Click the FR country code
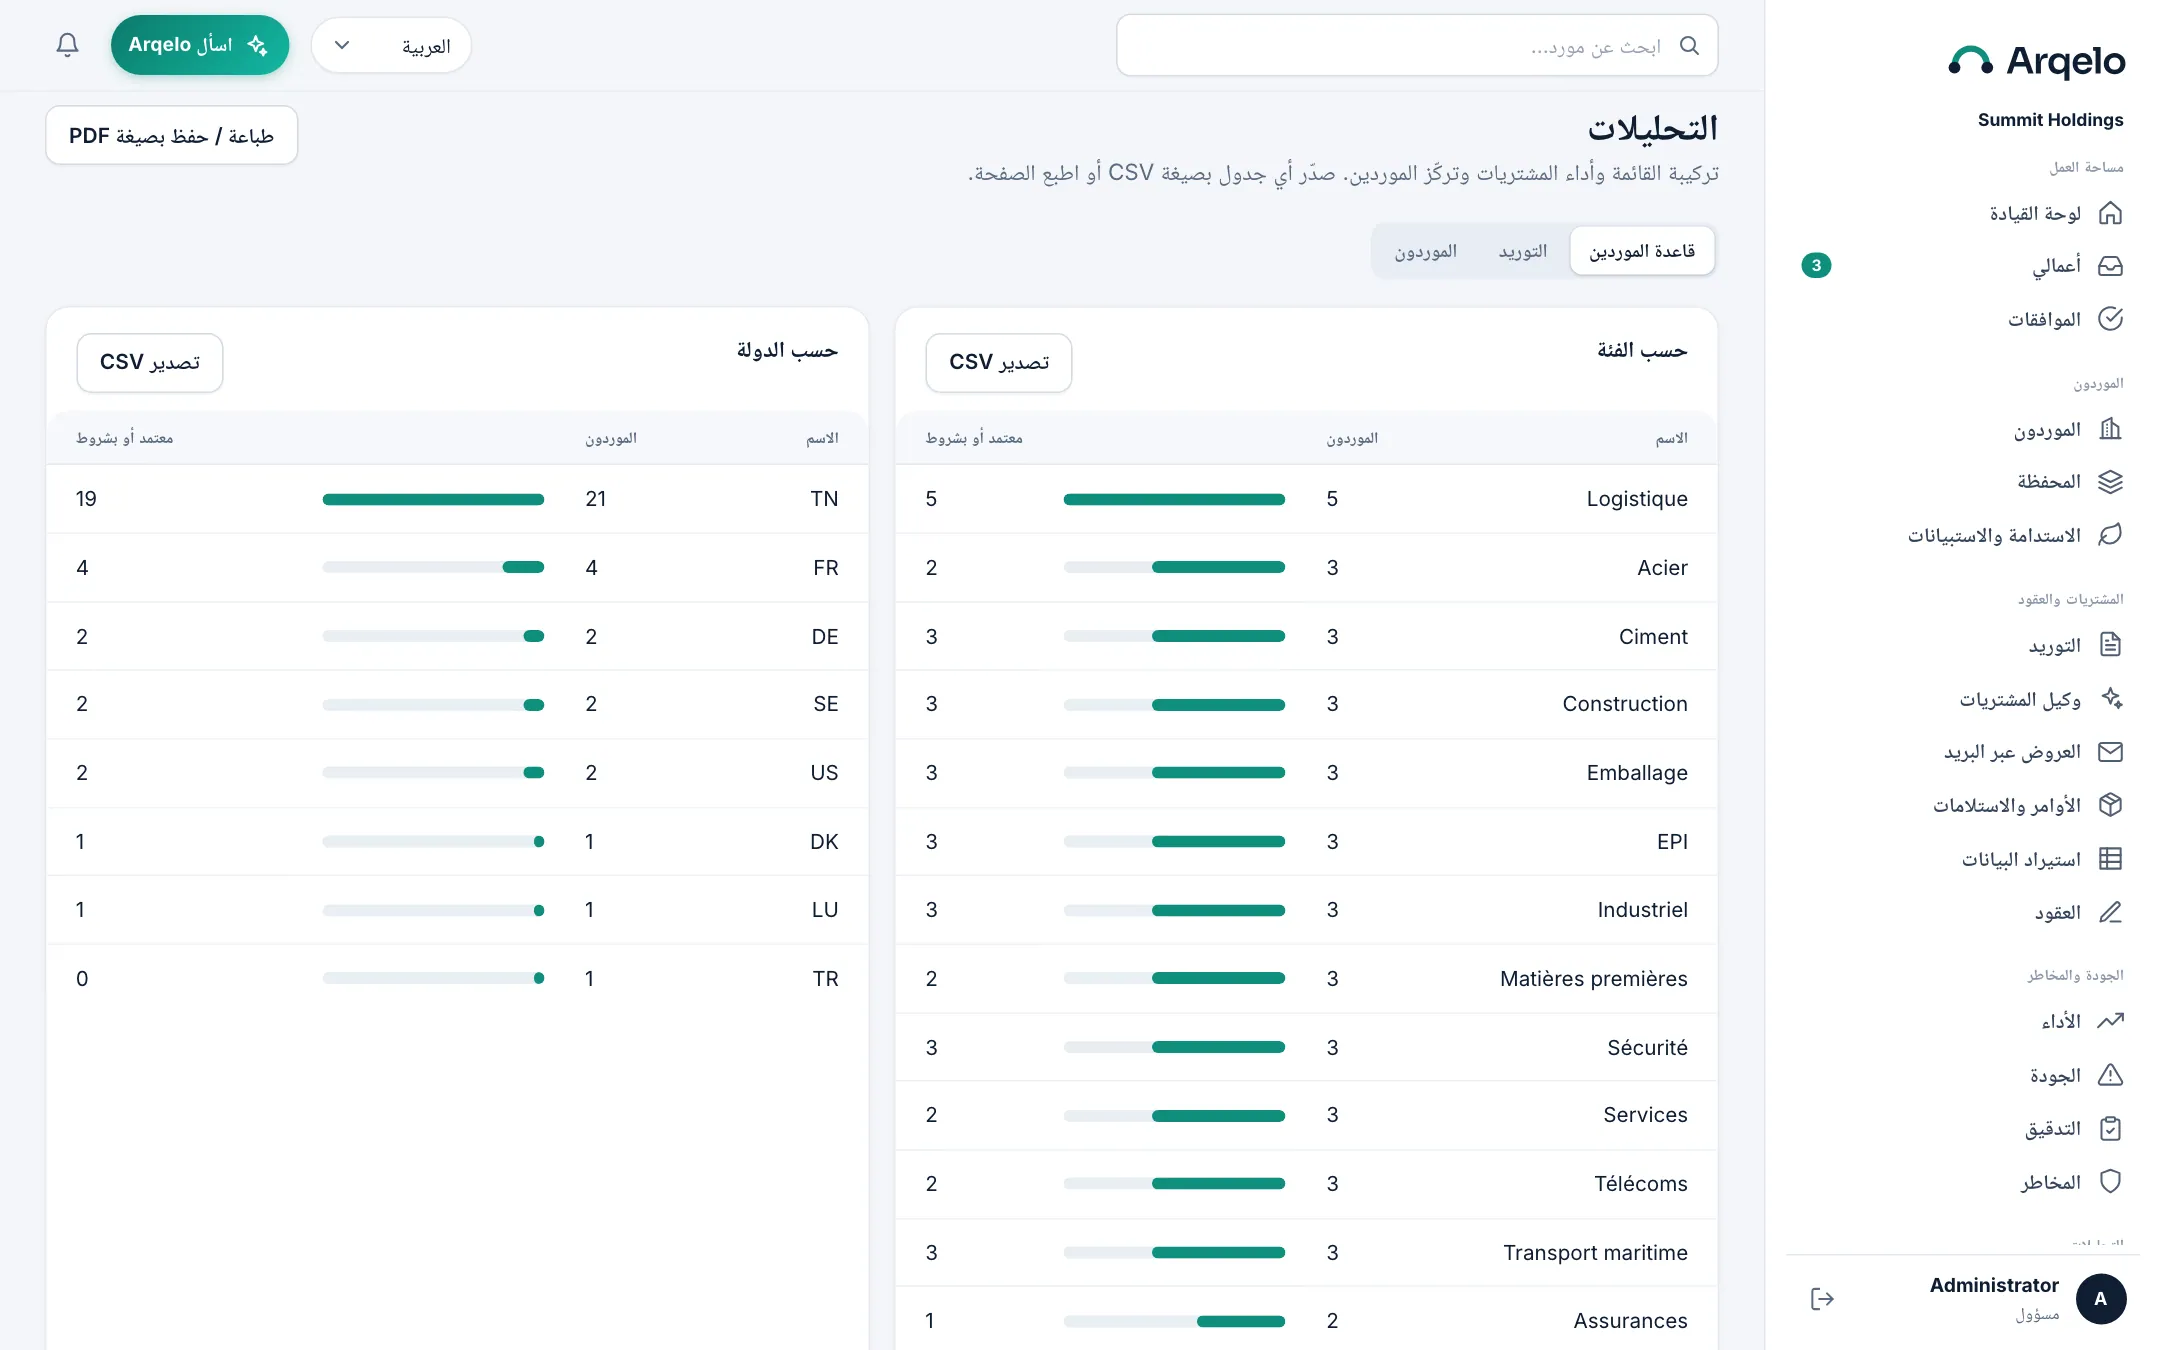The width and height of the screenshot is (2160, 1350). [x=825, y=568]
